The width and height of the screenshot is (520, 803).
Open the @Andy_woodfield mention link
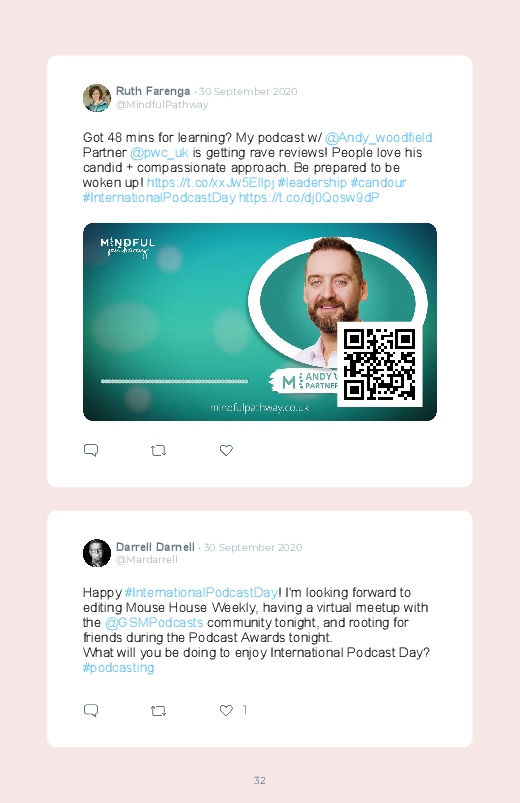coord(379,138)
